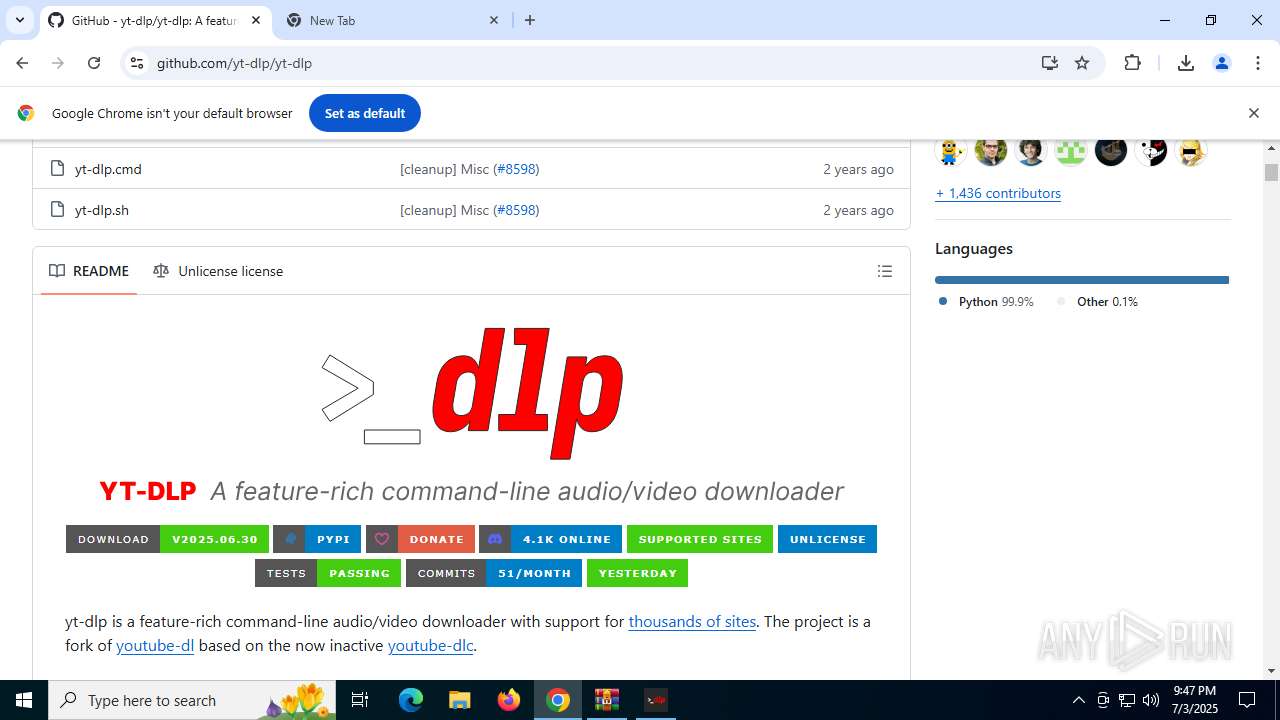Open the notification center icon
1280x720 pixels.
[x=1247, y=700]
